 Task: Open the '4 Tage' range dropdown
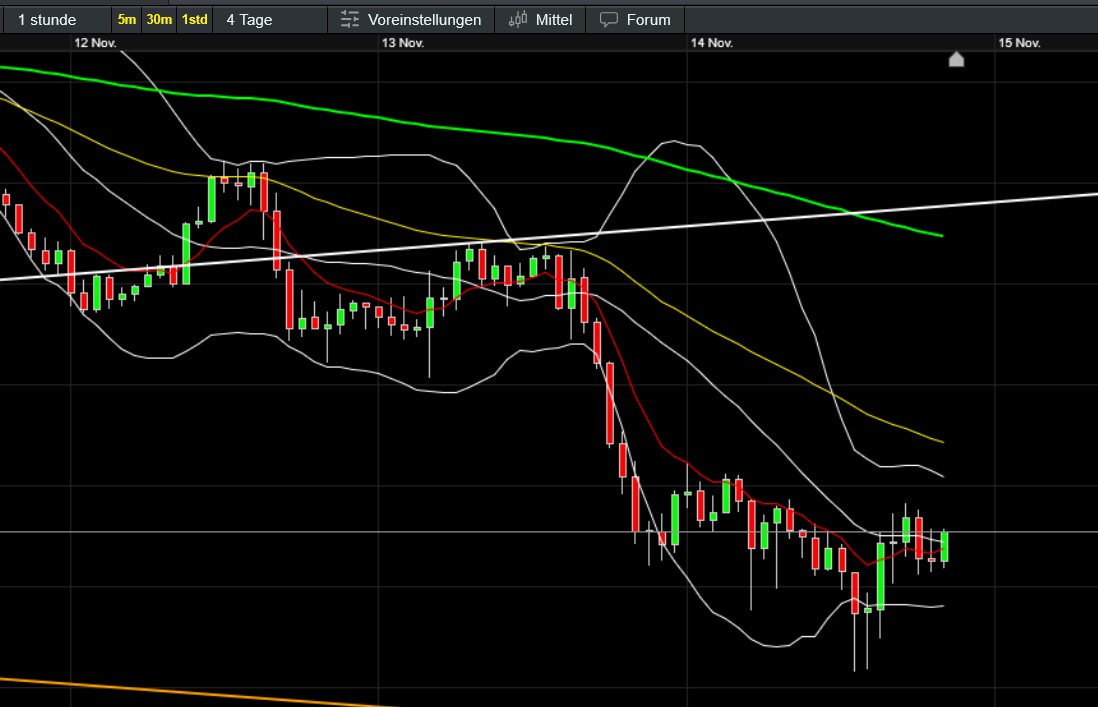tap(249, 20)
